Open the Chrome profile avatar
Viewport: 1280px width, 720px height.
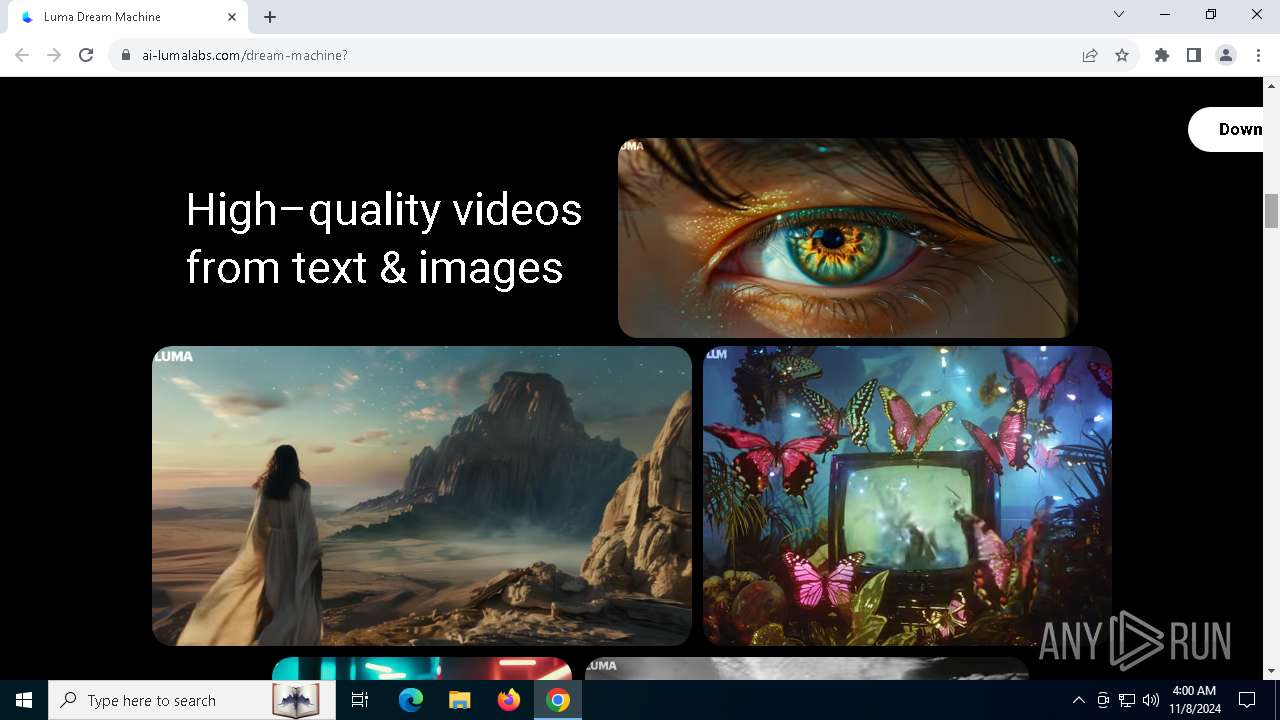(1226, 55)
